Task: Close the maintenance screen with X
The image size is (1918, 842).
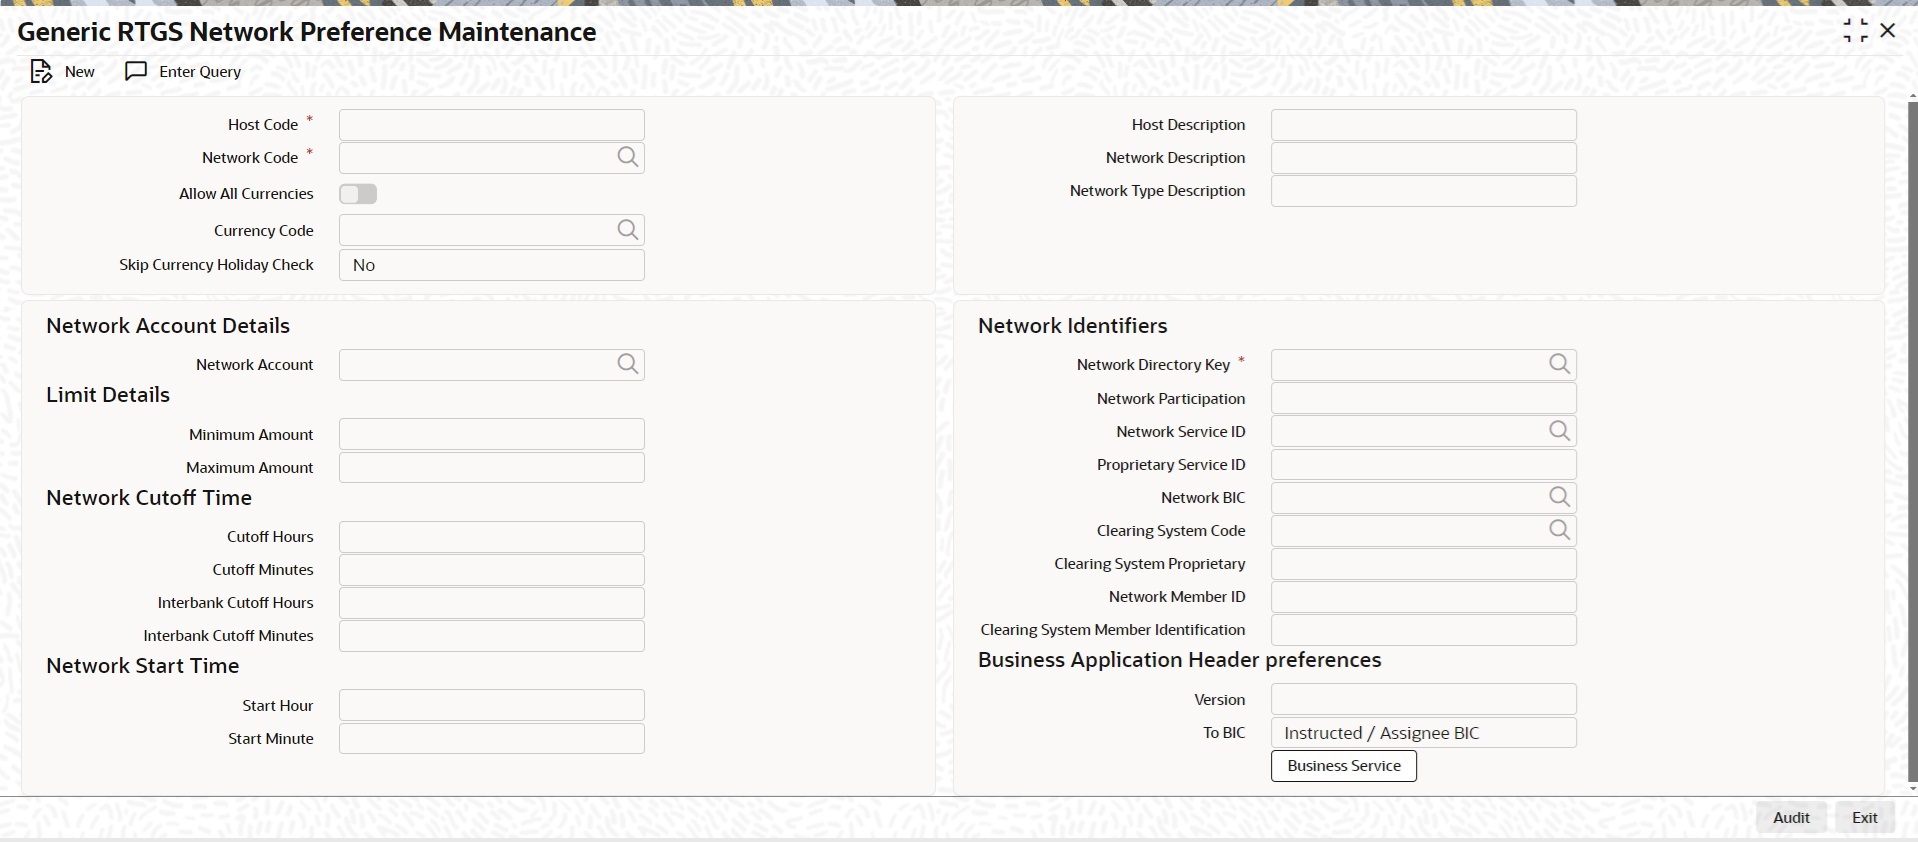Action: (x=1888, y=31)
